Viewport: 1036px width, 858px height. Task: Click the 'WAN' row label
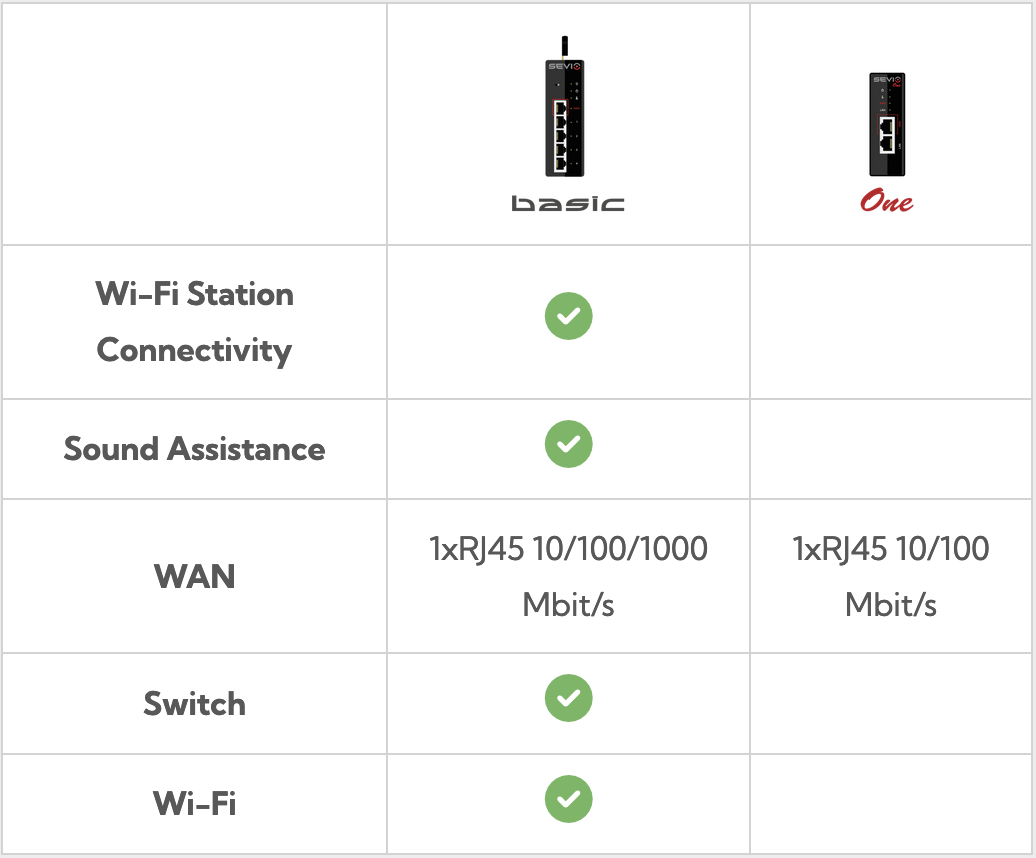click(x=194, y=577)
